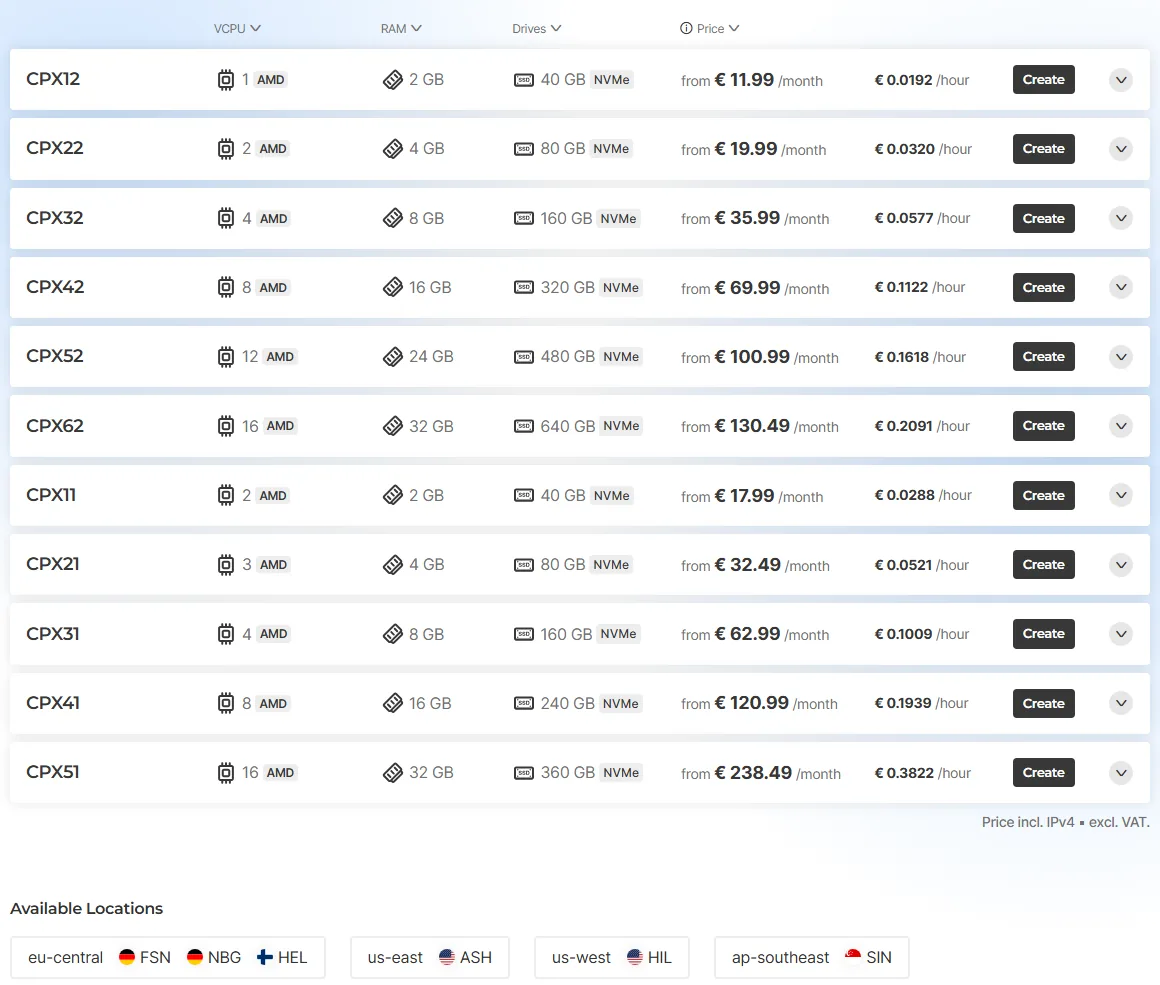Screen dimensions: 1160x985
Task: Click Create for the CPX11 plan
Action: [1043, 495]
